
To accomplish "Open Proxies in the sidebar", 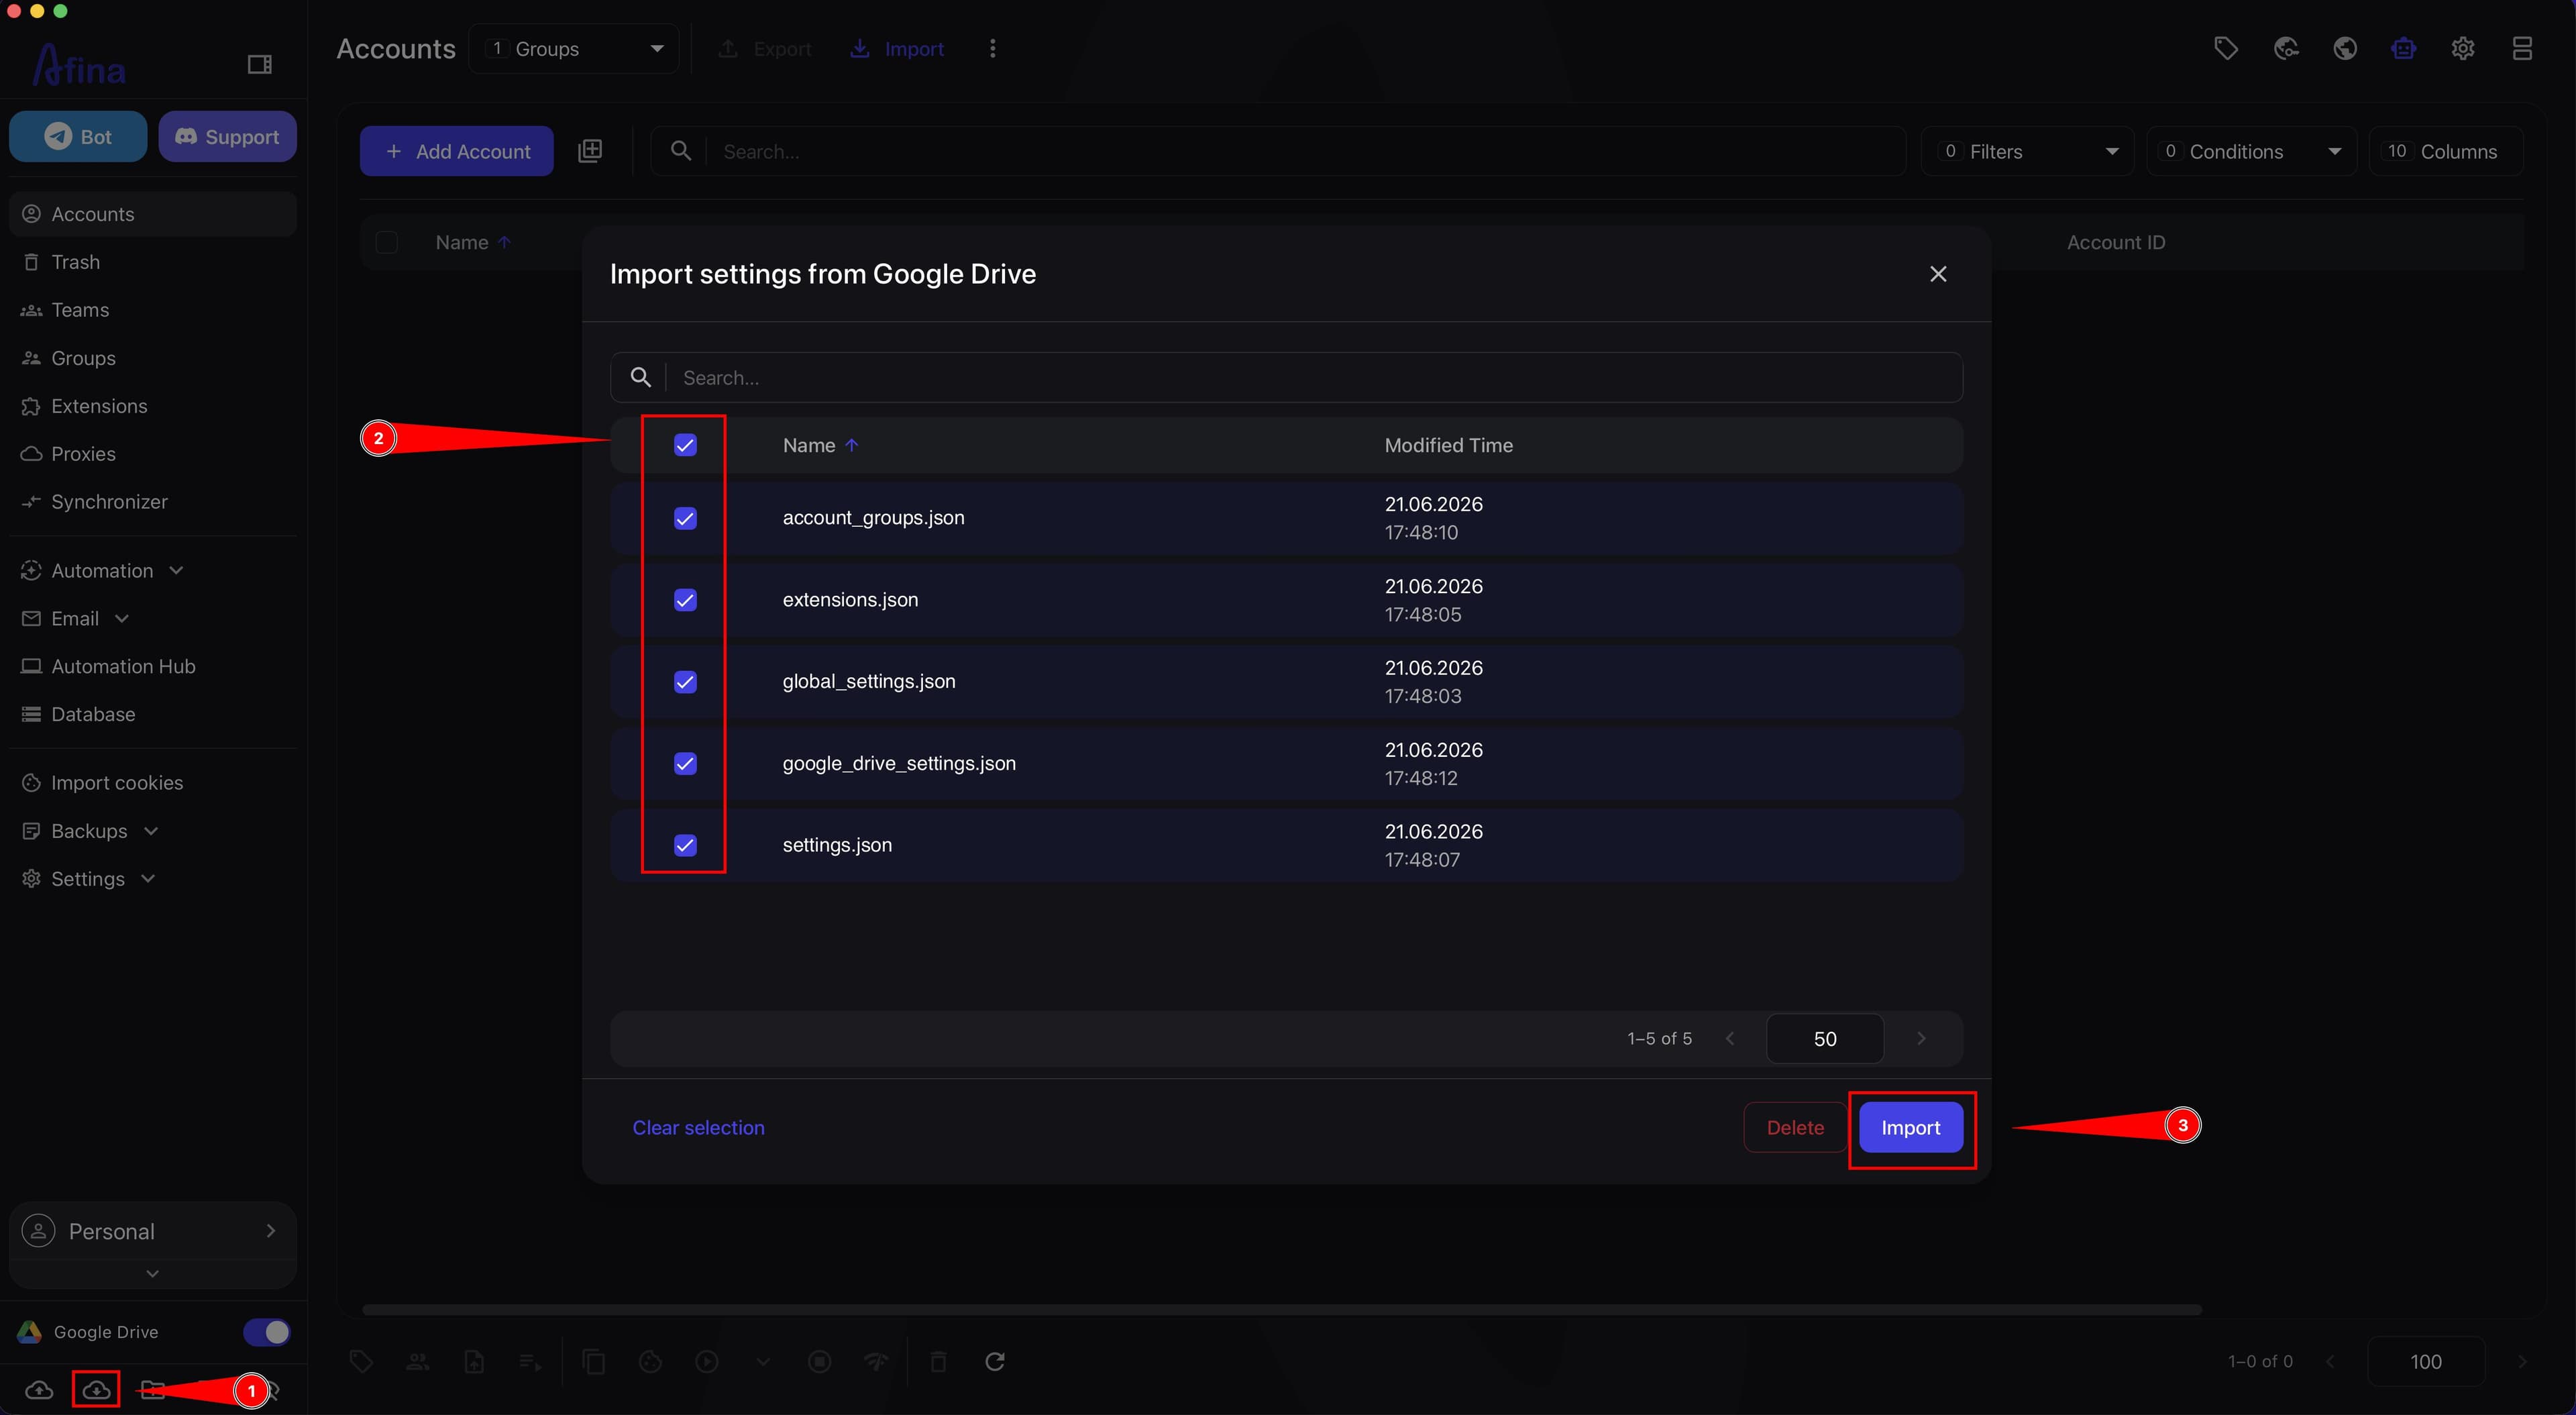I will point(153,454).
